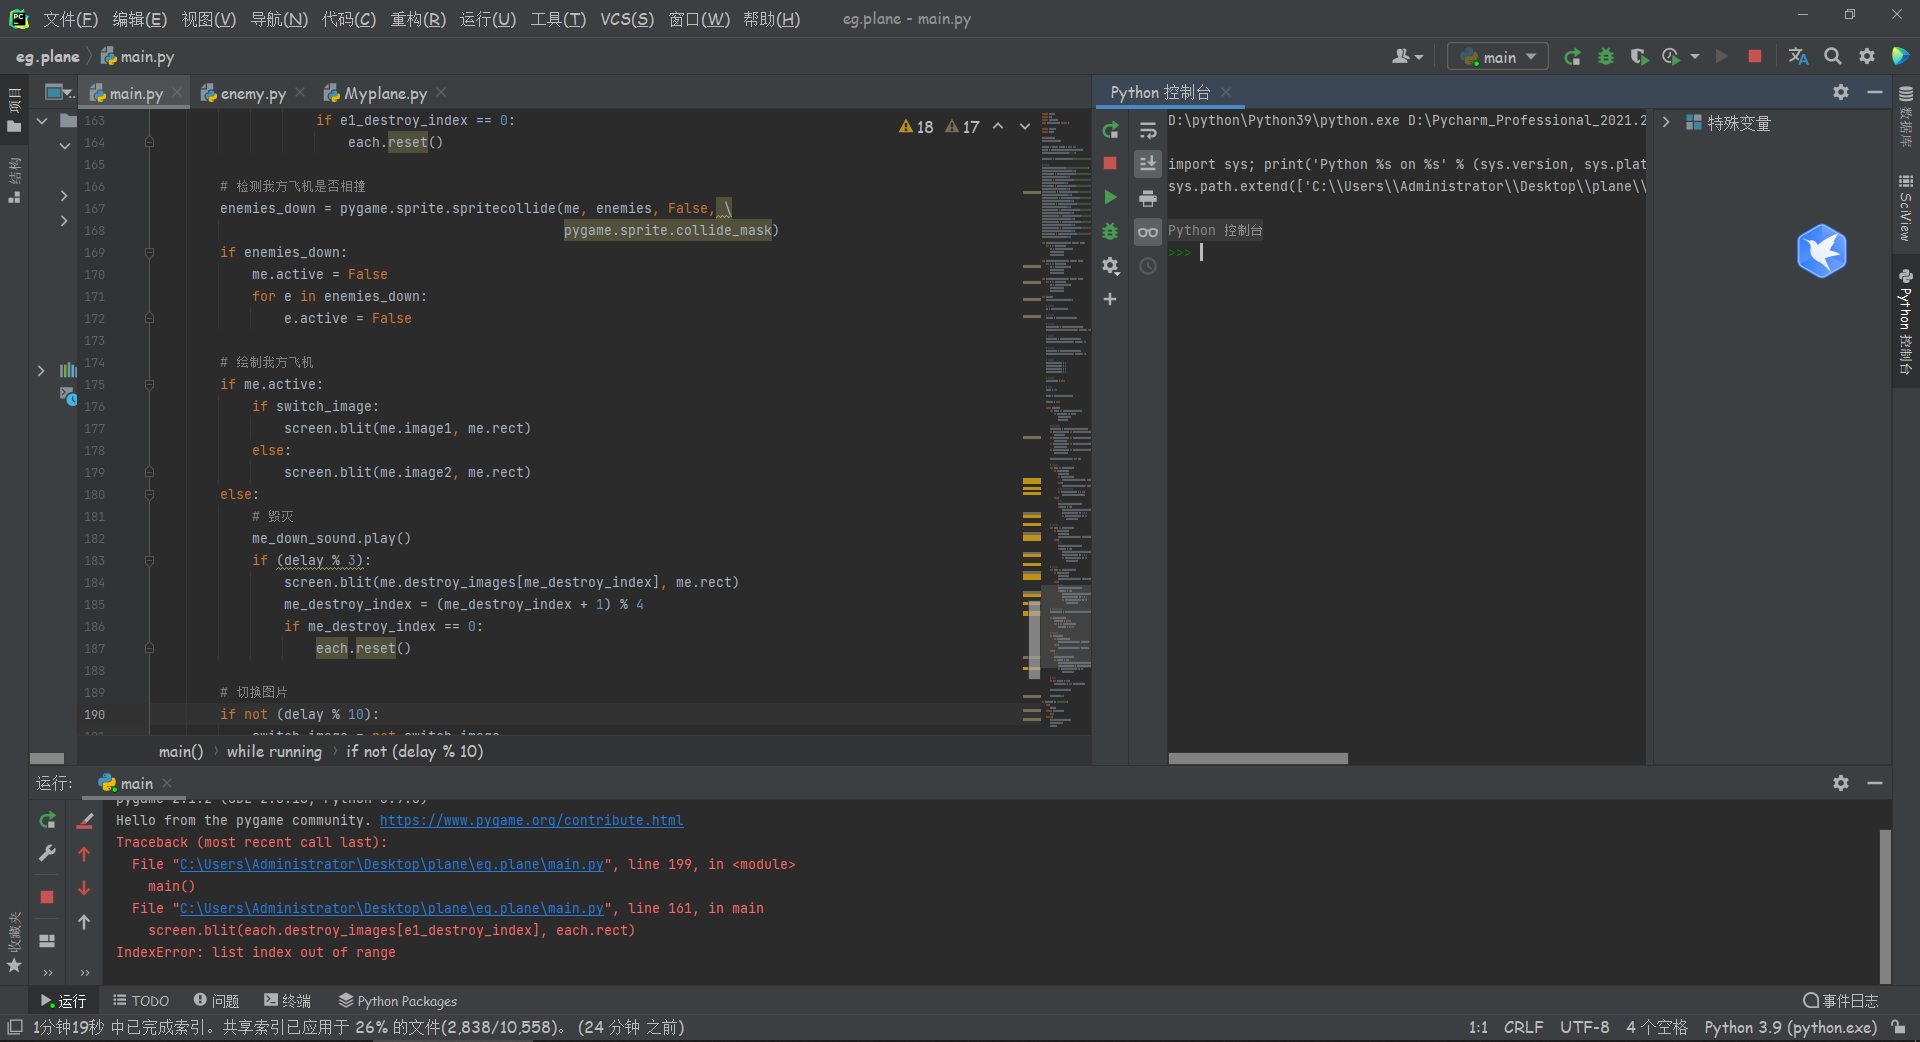Image resolution: width=1920 pixels, height=1042 pixels.
Task: Open the 终端 terminal tab
Action: (x=288, y=1001)
